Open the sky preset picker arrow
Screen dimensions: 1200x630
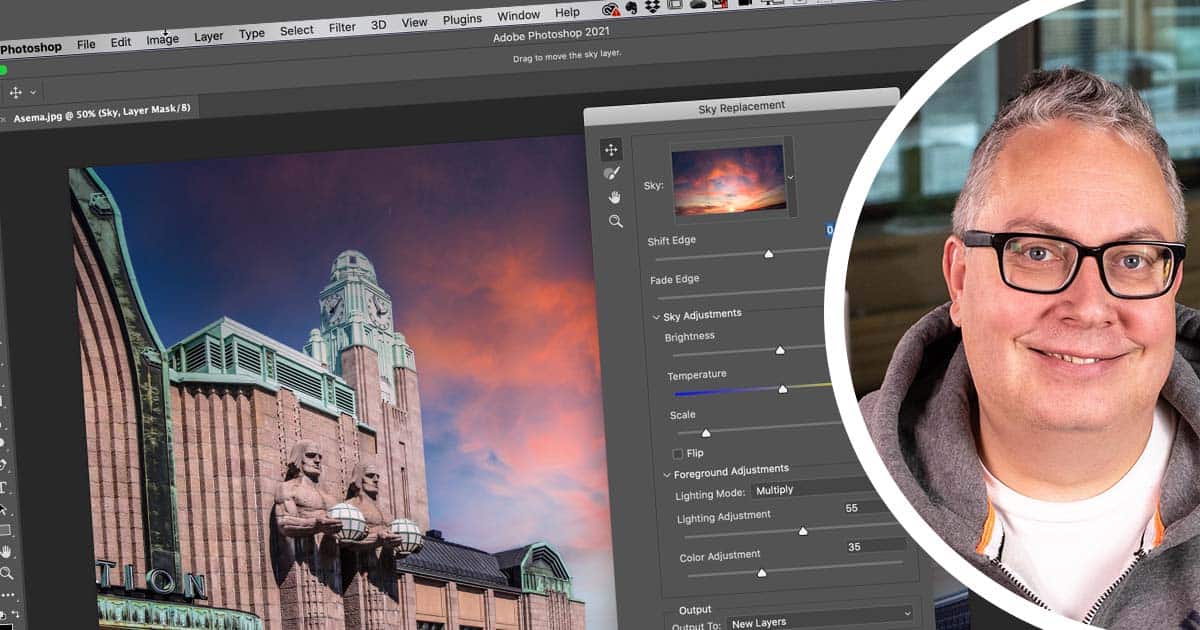pos(791,177)
